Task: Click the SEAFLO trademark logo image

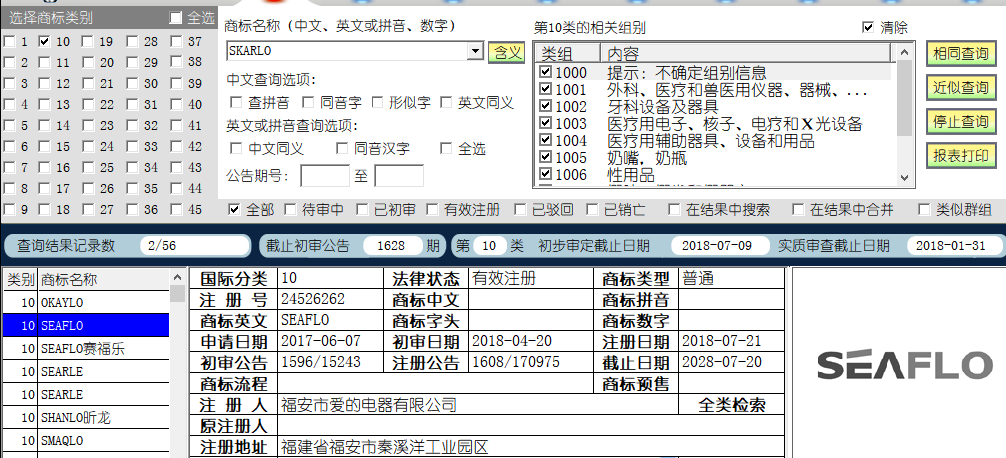Action: pos(905,365)
